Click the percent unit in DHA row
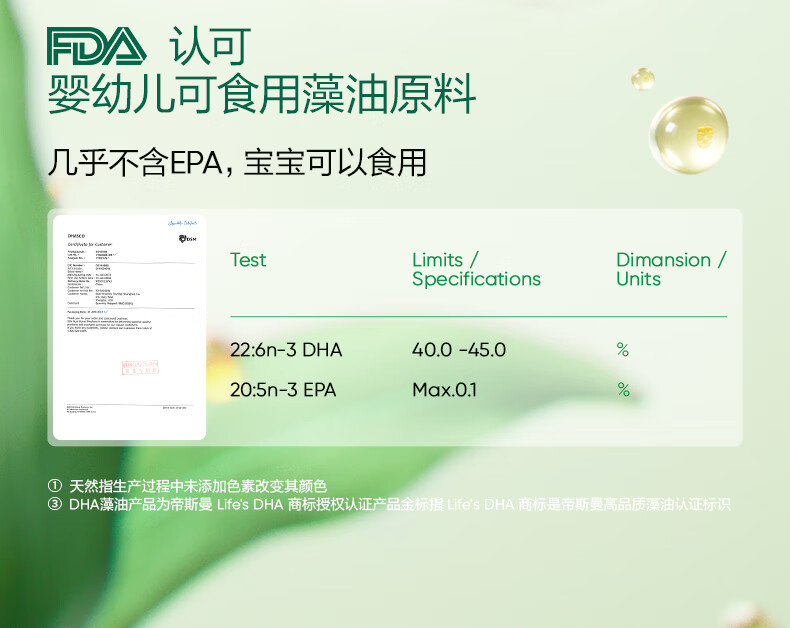The width and height of the screenshot is (790, 628). point(623,349)
